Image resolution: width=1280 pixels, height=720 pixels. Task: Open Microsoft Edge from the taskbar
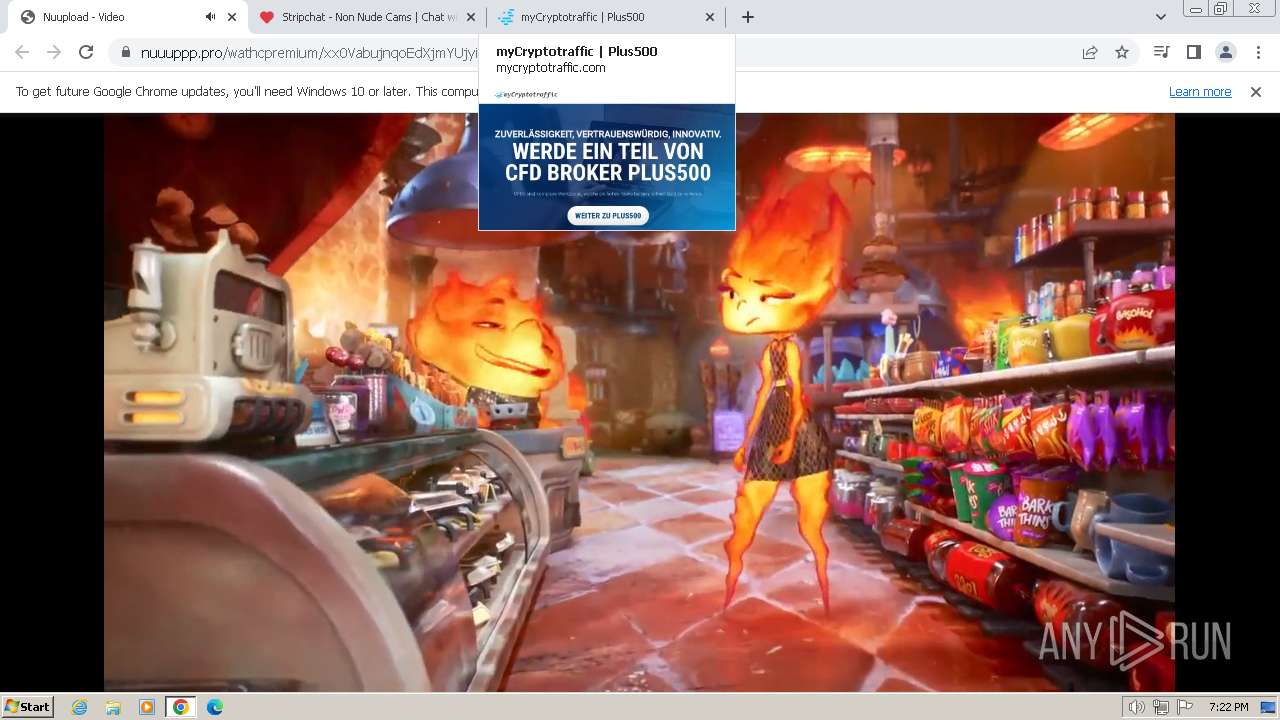point(214,707)
